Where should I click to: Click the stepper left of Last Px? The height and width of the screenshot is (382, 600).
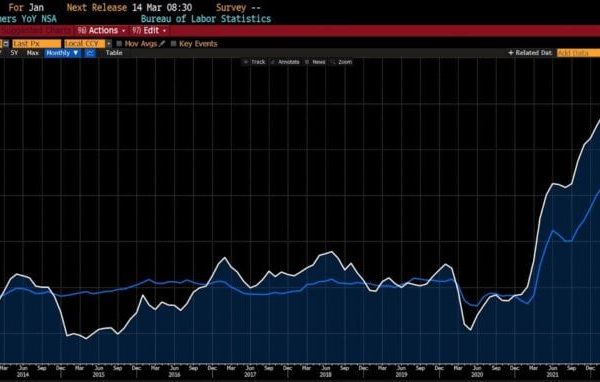tap(5, 44)
